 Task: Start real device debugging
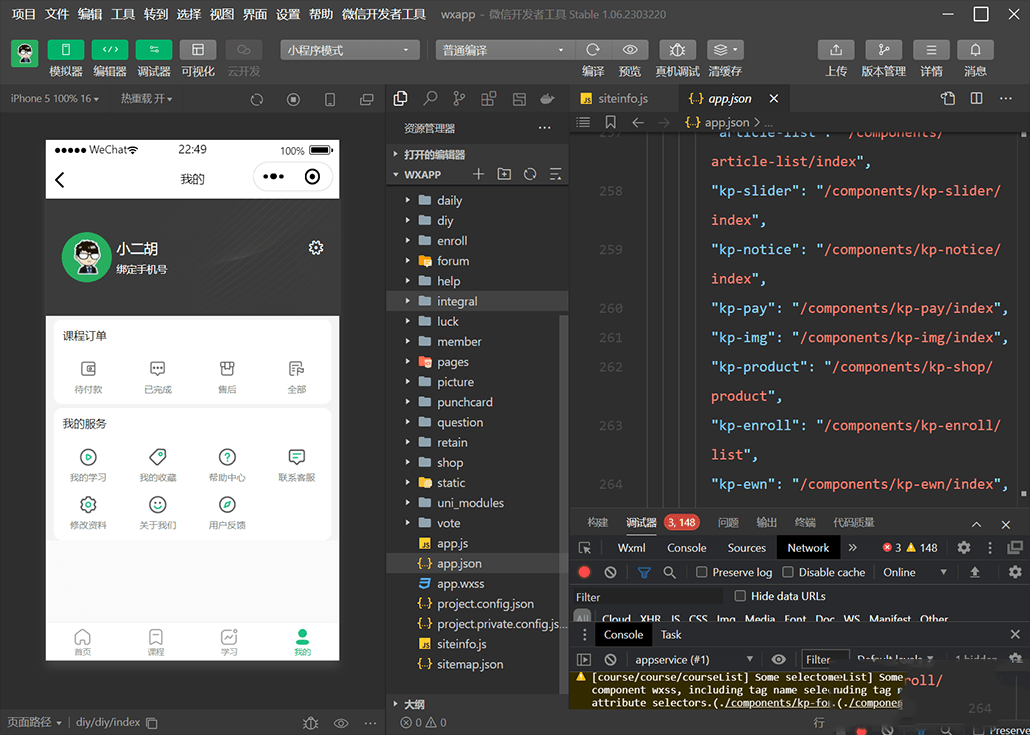[677, 50]
